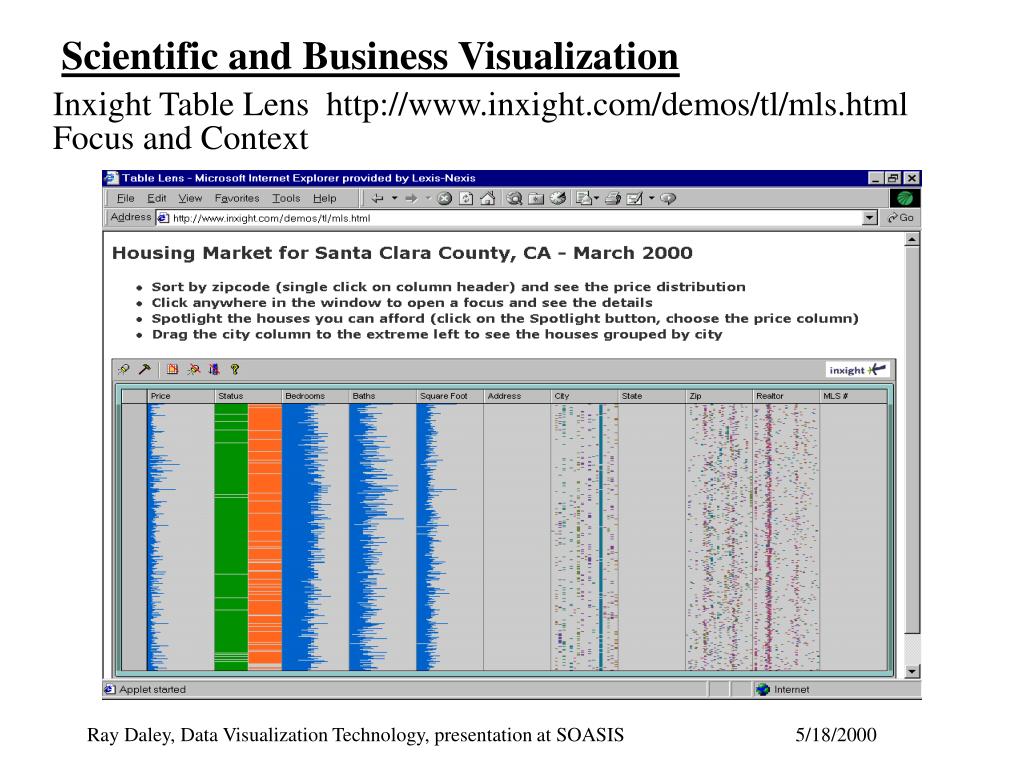The height and width of the screenshot is (768, 1024).
Task: Click the green Status column bar
Action: point(231,537)
